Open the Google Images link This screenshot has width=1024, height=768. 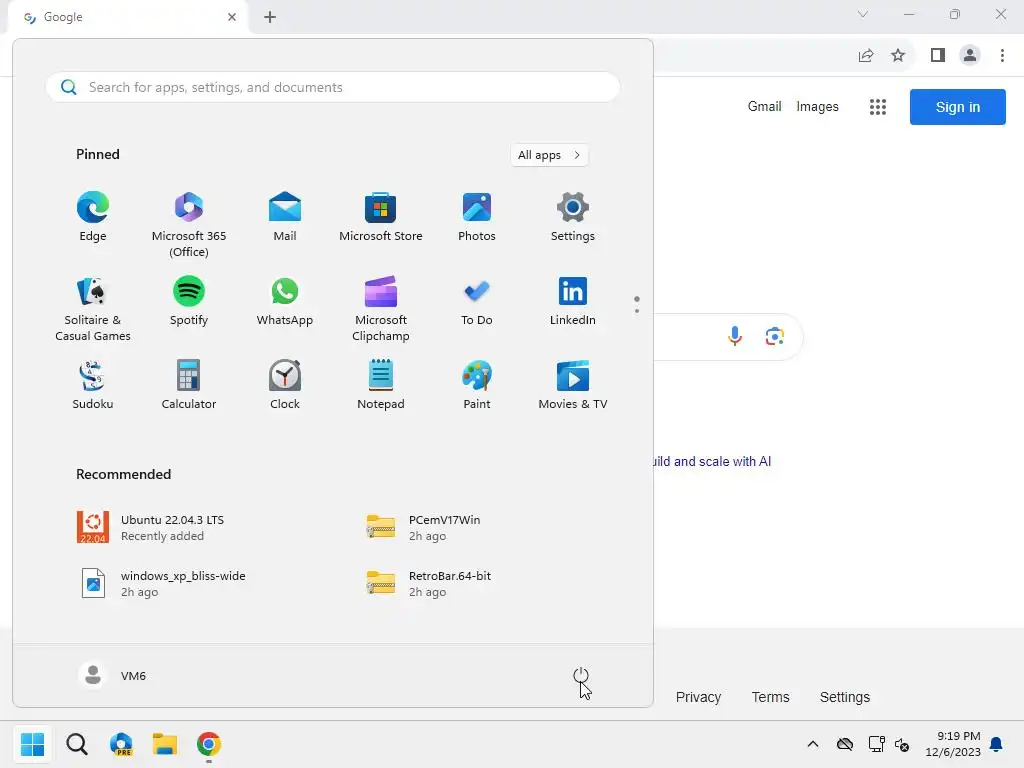(817, 106)
